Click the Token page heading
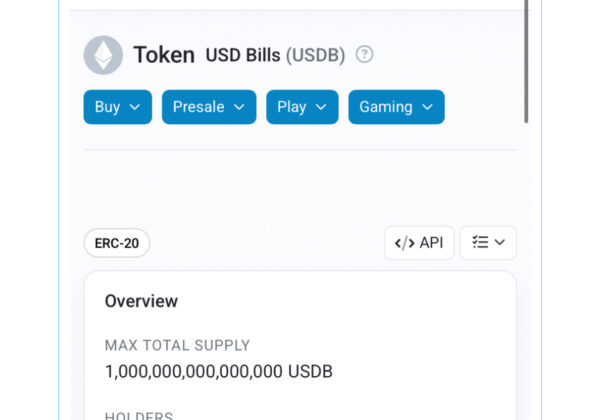The height and width of the screenshot is (420, 600). [x=164, y=55]
